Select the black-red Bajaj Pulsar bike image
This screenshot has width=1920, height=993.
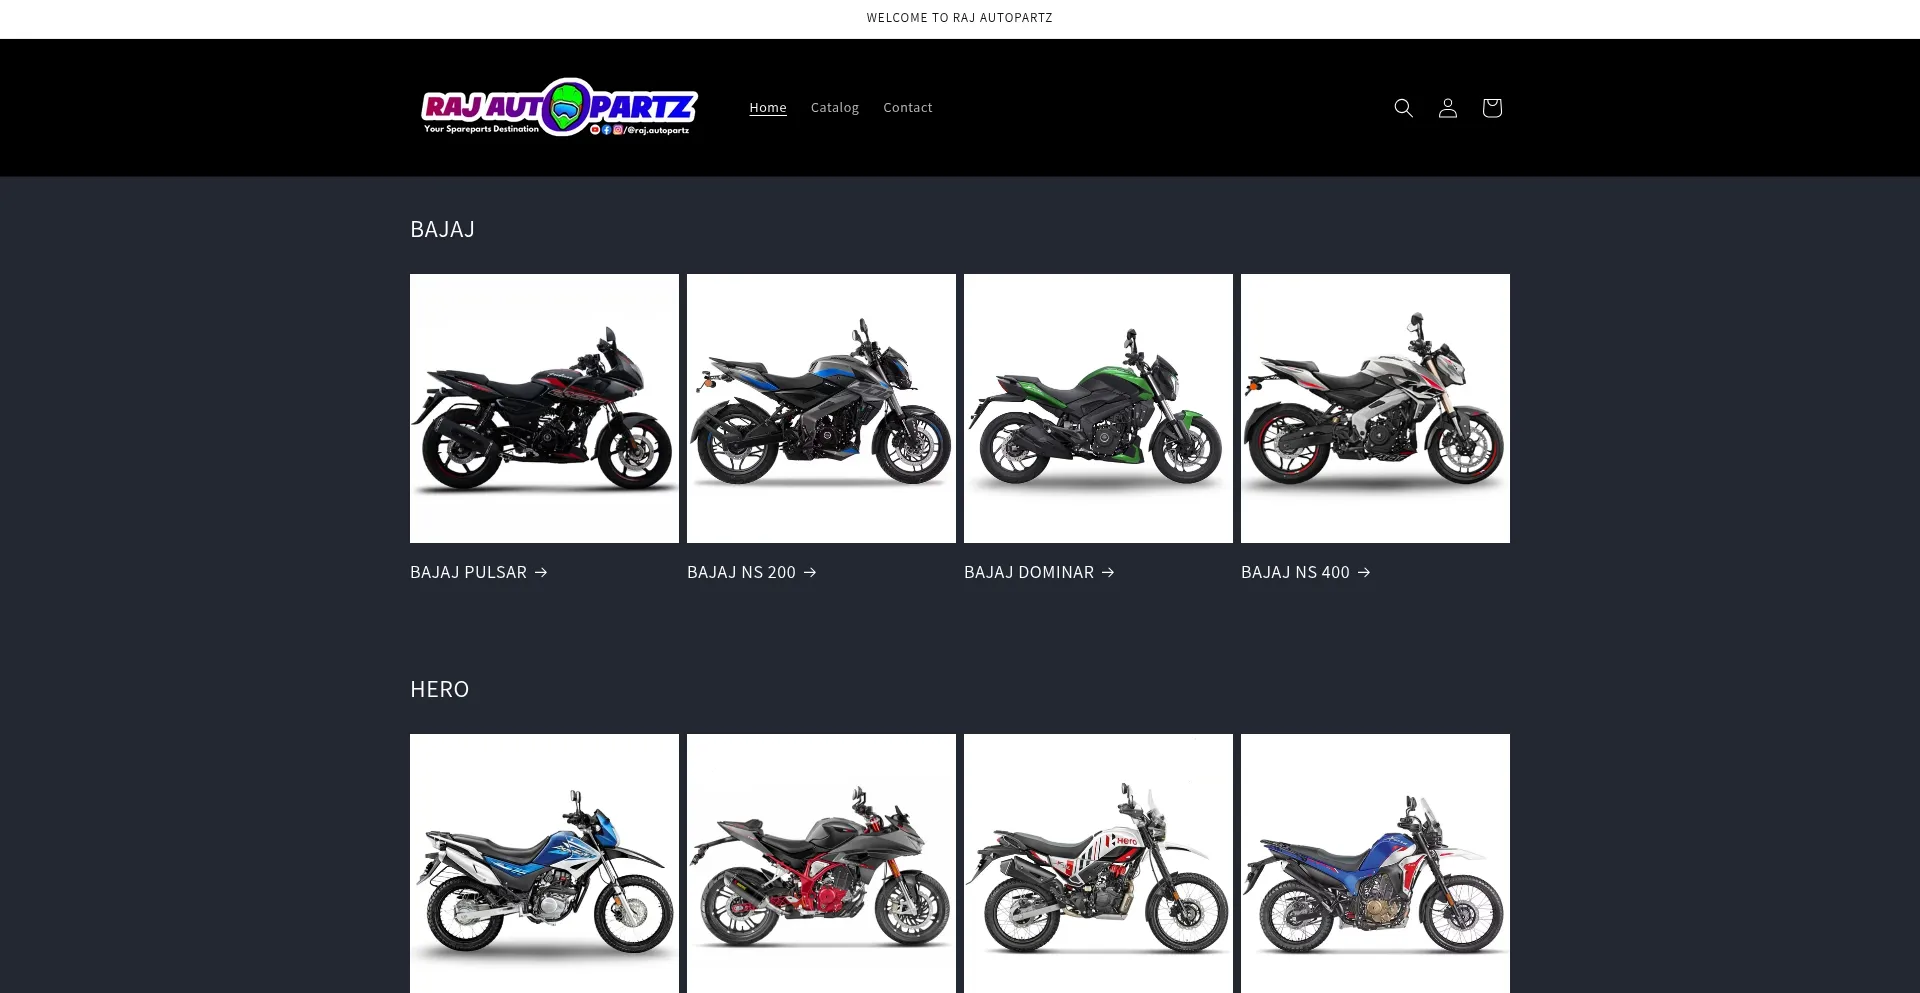(544, 408)
